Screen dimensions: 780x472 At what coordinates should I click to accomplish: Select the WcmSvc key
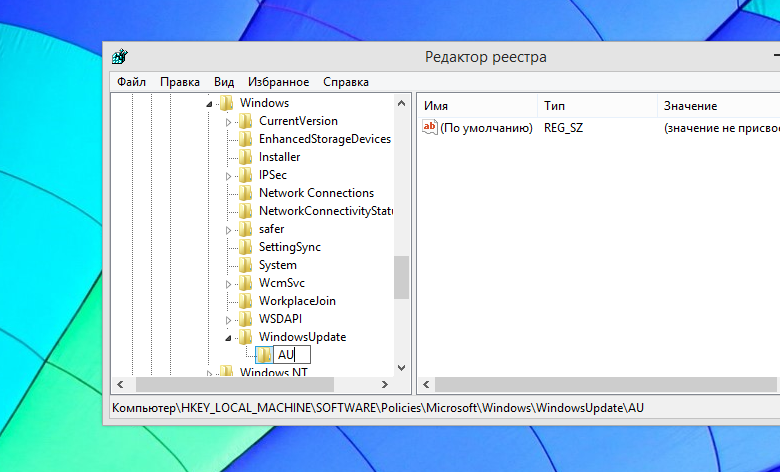click(x=282, y=283)
